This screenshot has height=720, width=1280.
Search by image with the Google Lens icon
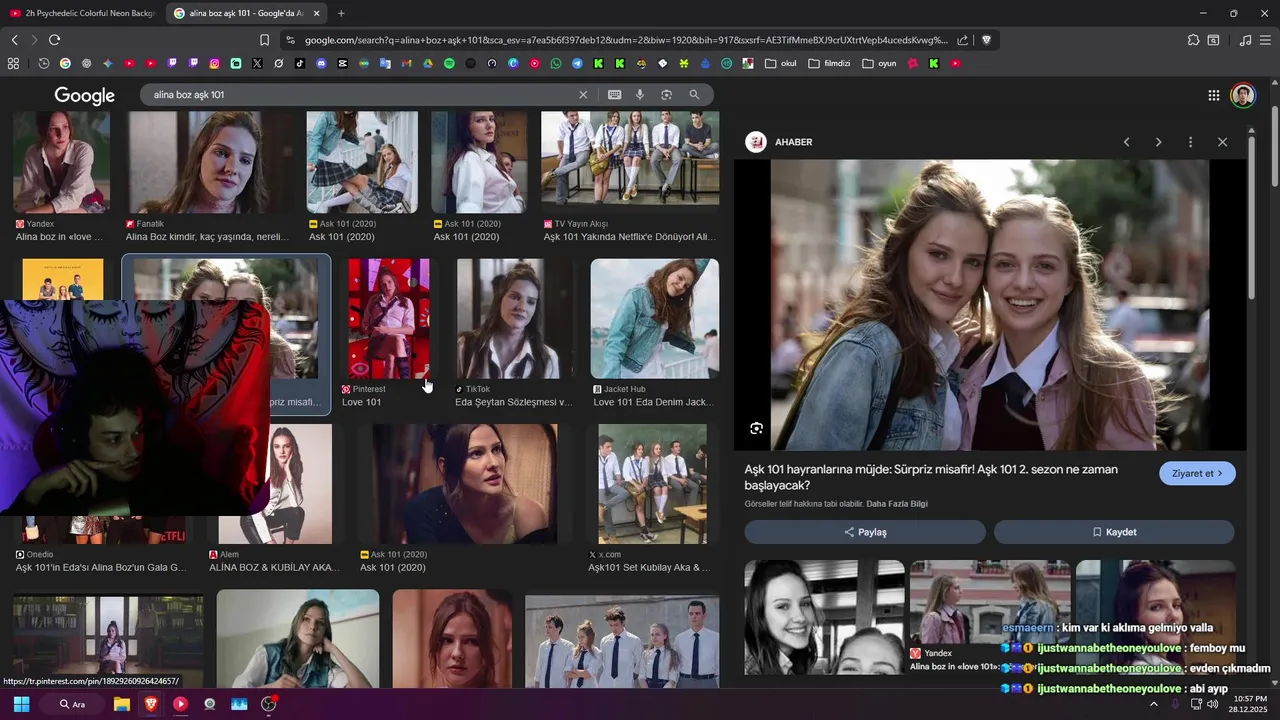[x=666, y=95]
